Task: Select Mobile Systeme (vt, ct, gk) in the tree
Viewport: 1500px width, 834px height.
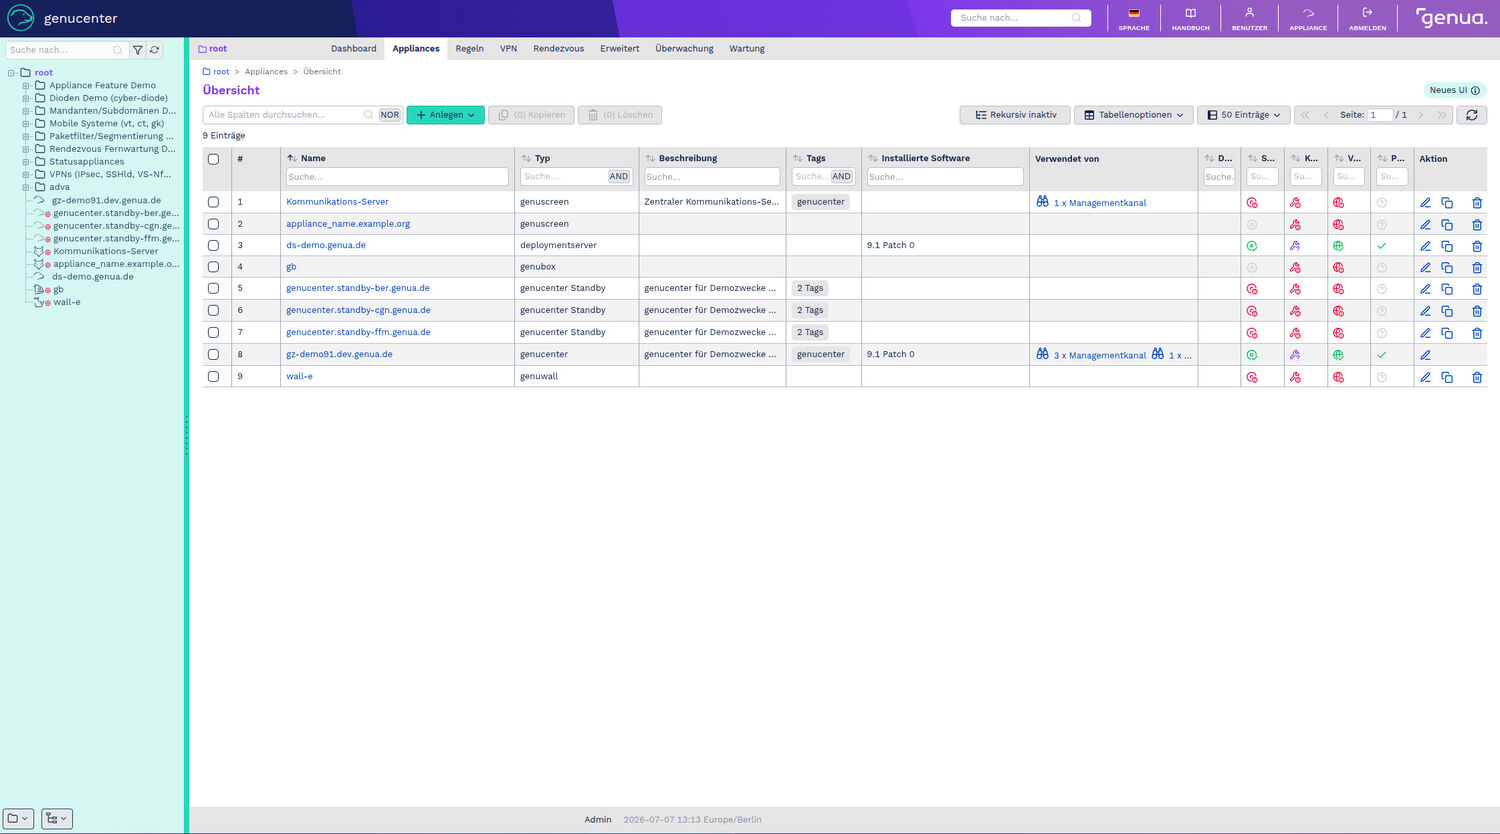Action: coord(106,124)
